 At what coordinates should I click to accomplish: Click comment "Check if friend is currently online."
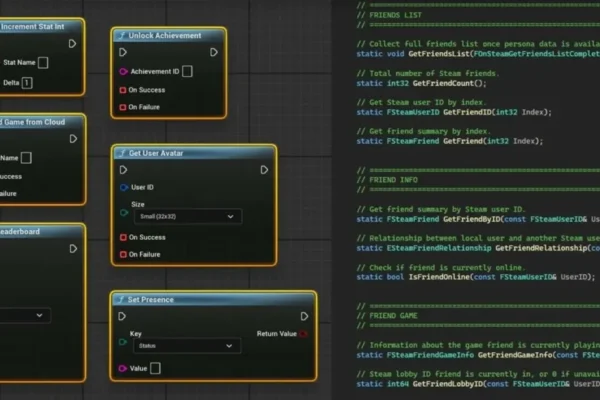441,268
